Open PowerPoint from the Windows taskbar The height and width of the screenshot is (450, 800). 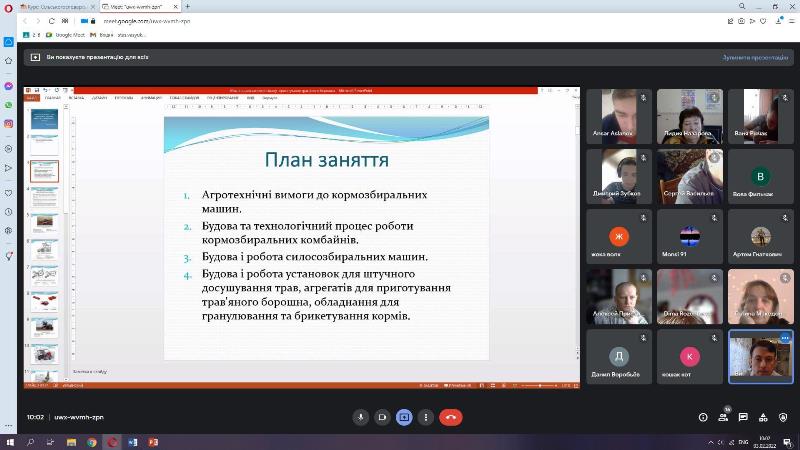(x=153, y=441)
